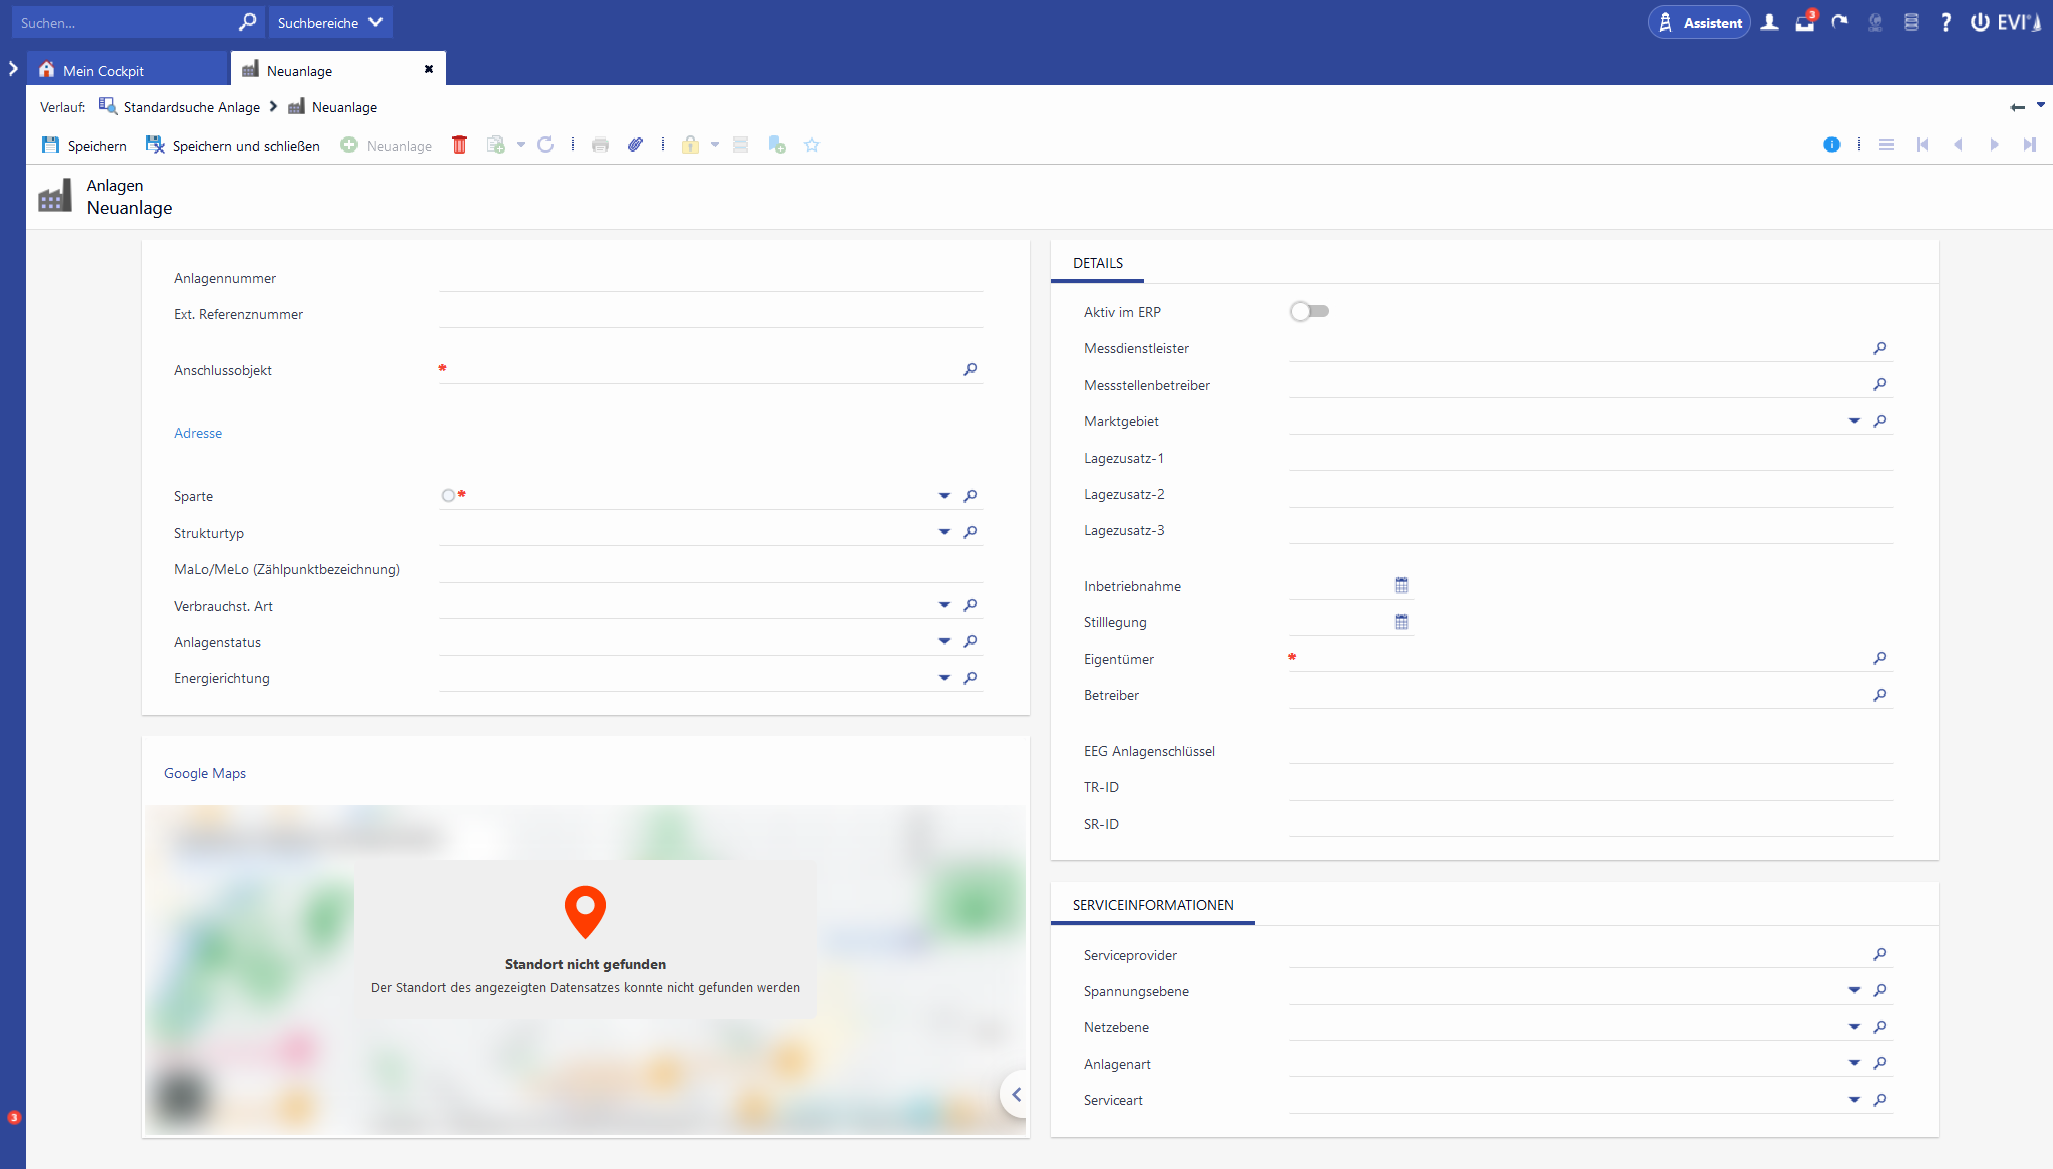The height and width of the screenshot is (1169, 2053).
Task: Open the Anlagenstatus dropdown arrow
Action: (944, 642)
